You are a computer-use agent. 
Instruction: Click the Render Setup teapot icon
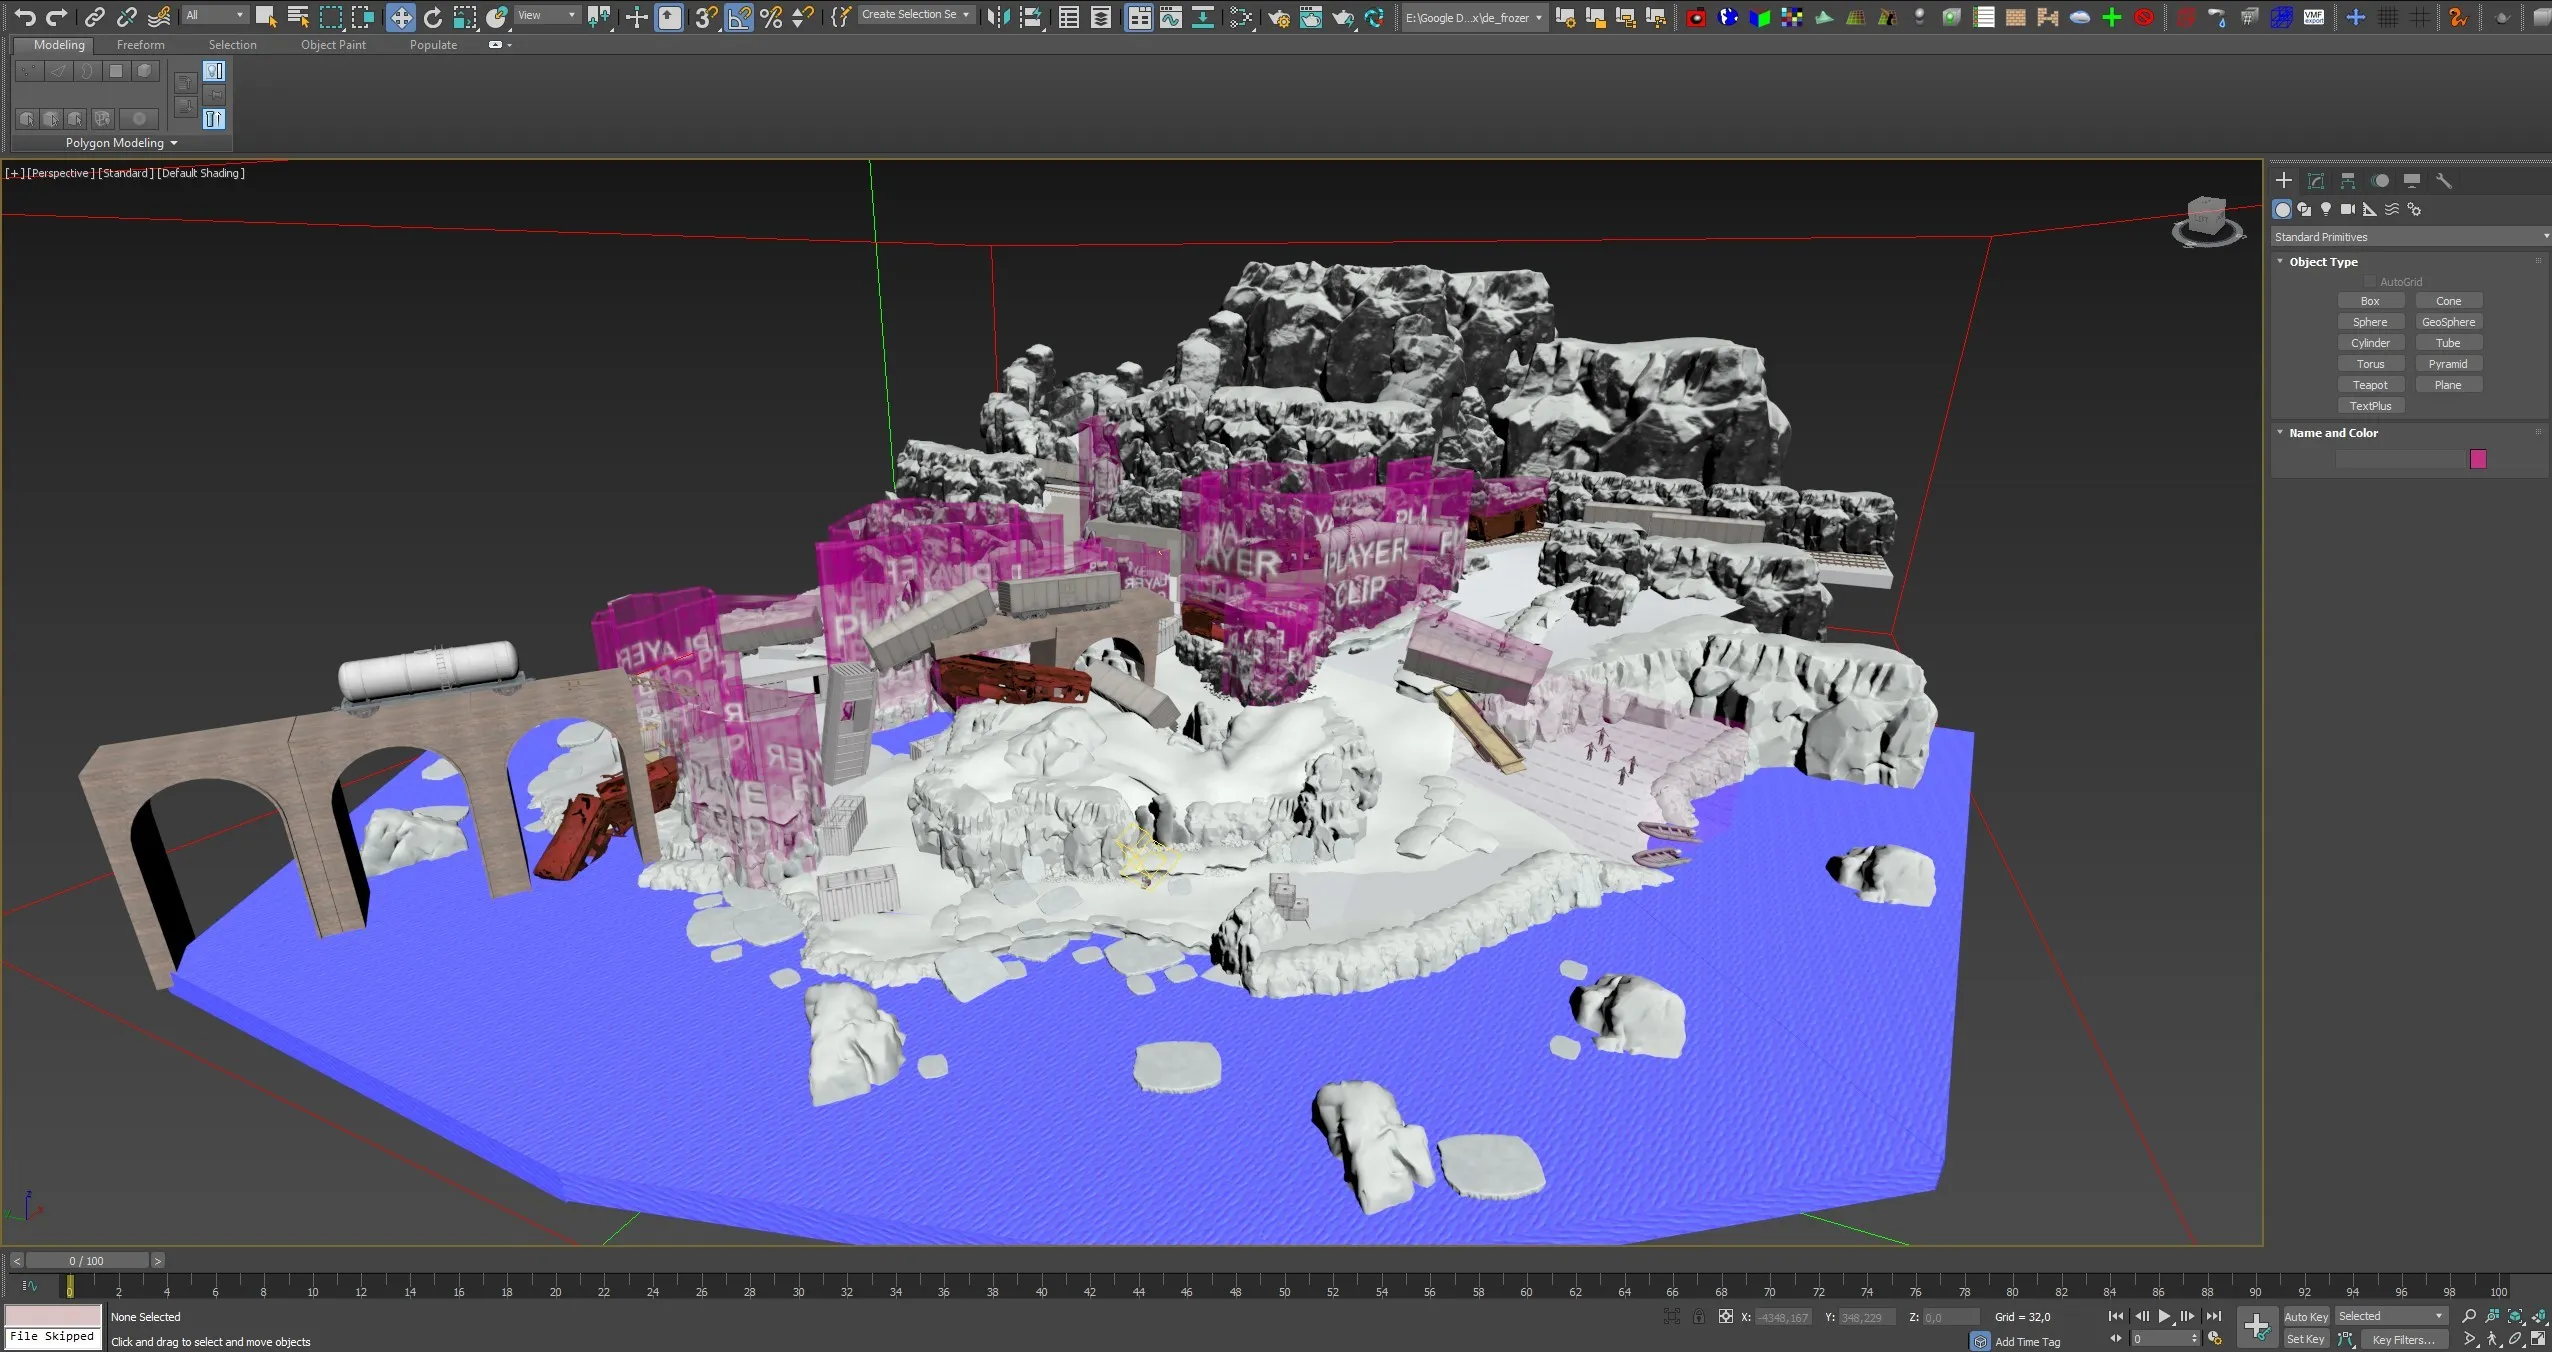tap(1278, 17)
